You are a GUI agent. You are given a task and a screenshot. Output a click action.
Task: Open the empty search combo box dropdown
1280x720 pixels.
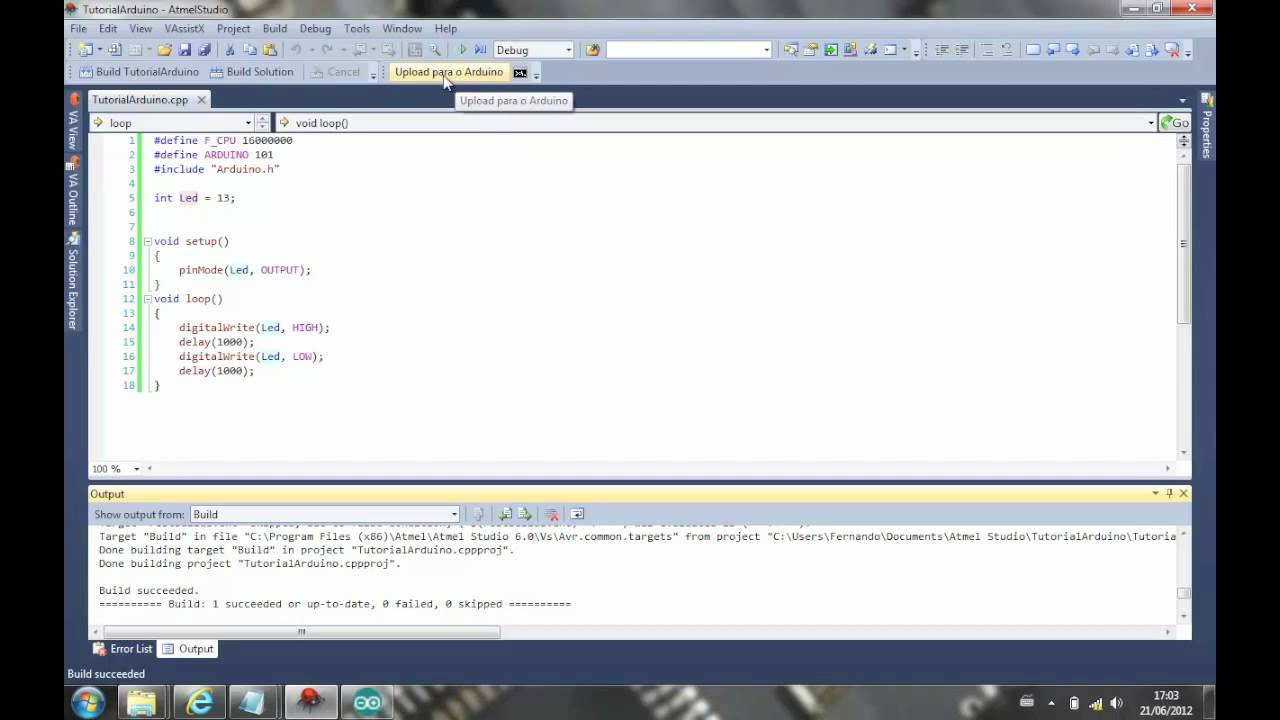(x=767, y=49)
